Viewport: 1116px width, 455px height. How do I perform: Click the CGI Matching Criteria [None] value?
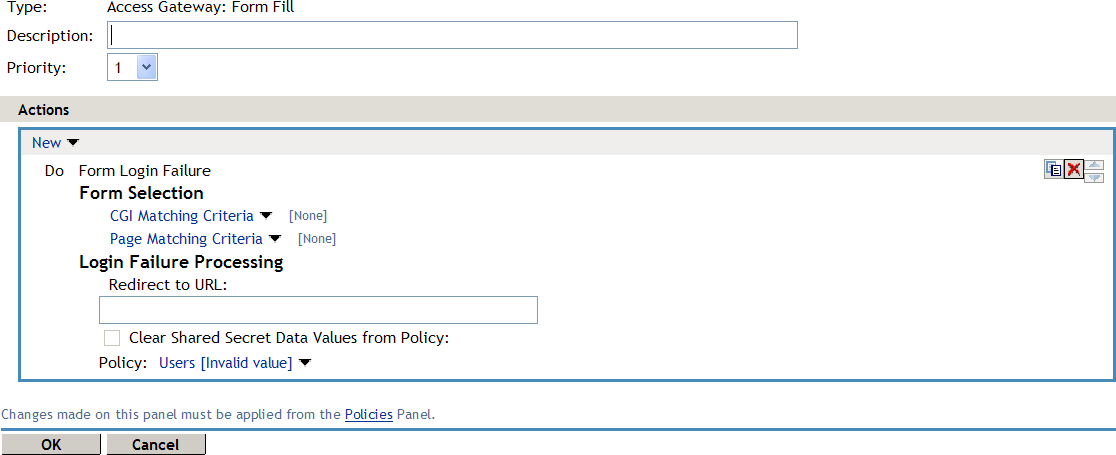coord(308,216)
